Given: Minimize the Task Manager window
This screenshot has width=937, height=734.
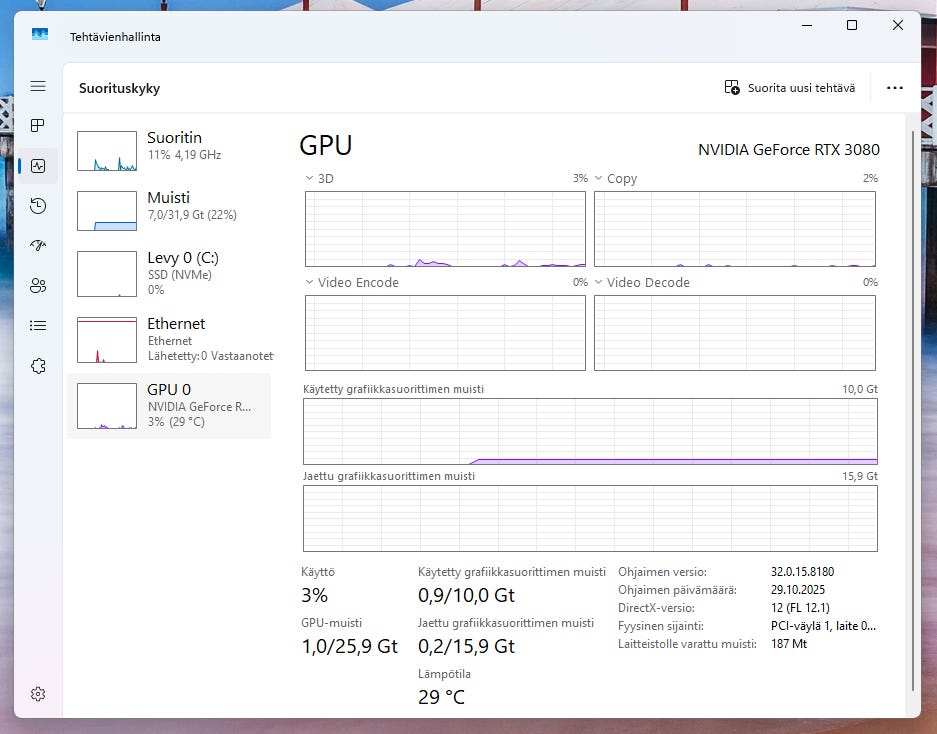Looking at the screenshot, I should click(x=807, y=25).
